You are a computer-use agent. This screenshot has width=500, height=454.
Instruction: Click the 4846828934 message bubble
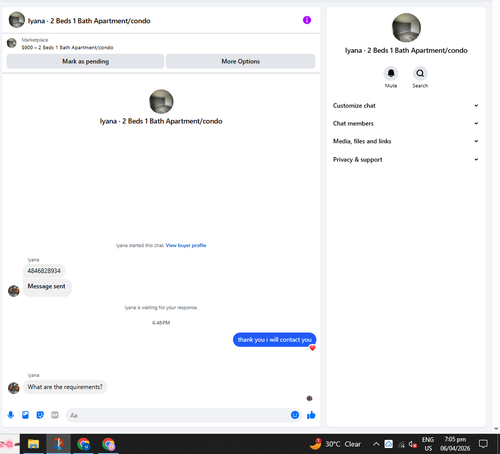click(44, 271)
